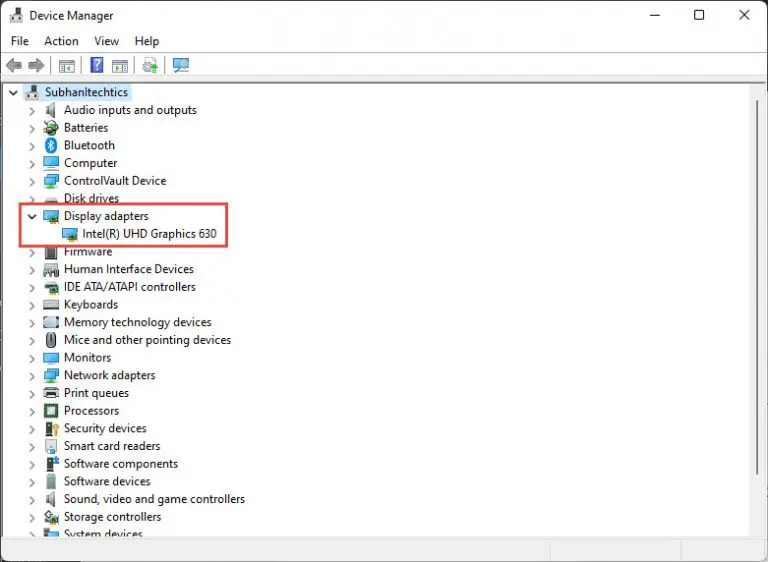
Task: Expand the Network adapters chevron
Action: (32, 376)
